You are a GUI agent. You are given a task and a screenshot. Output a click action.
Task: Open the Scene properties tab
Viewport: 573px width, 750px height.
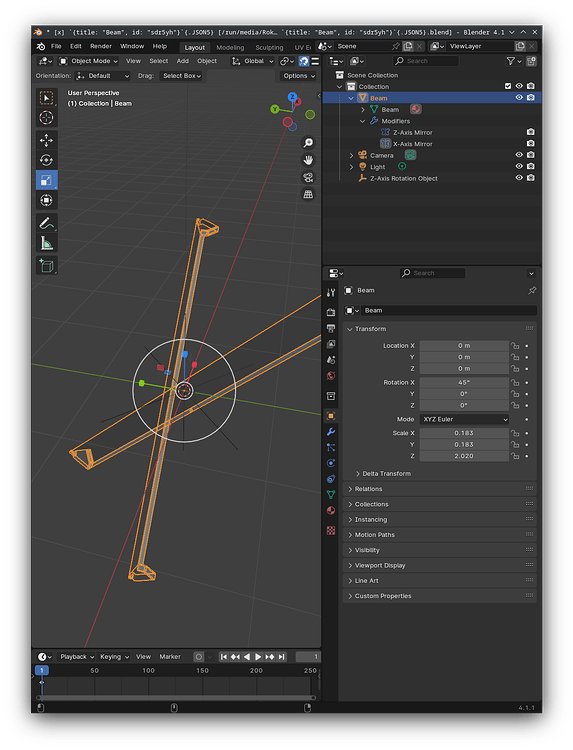(x=331, y=360)
